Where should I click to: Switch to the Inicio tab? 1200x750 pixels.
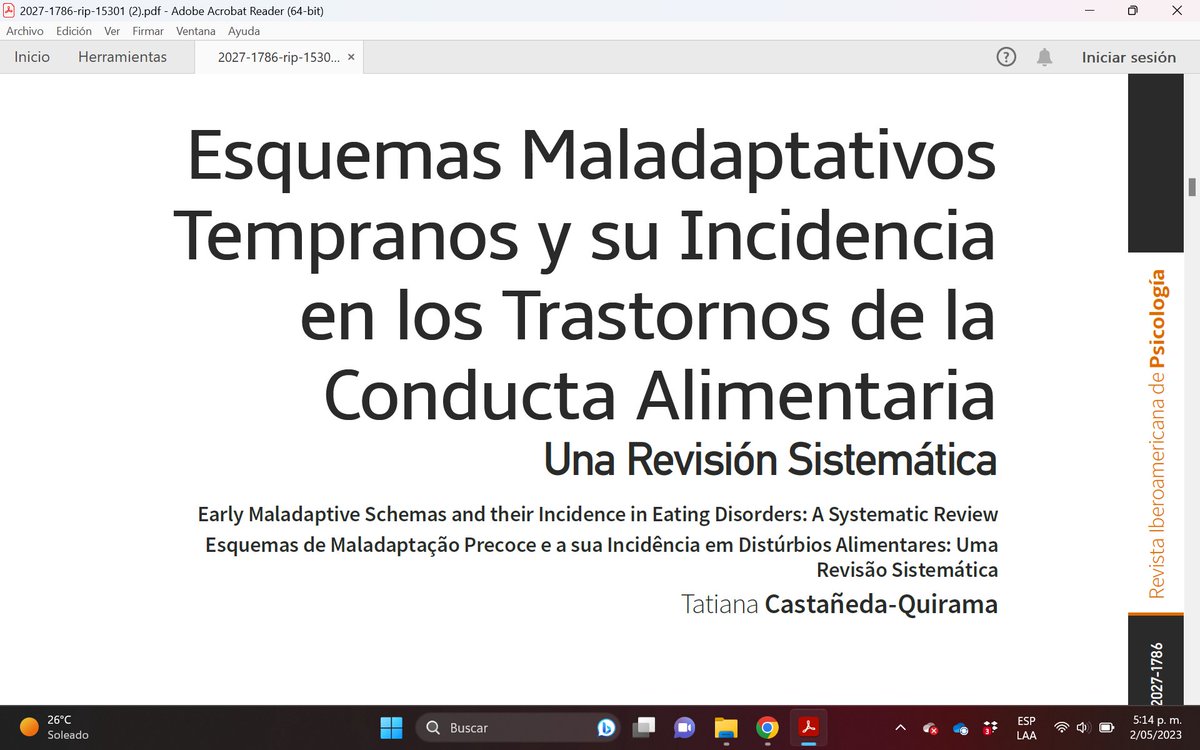32,57
